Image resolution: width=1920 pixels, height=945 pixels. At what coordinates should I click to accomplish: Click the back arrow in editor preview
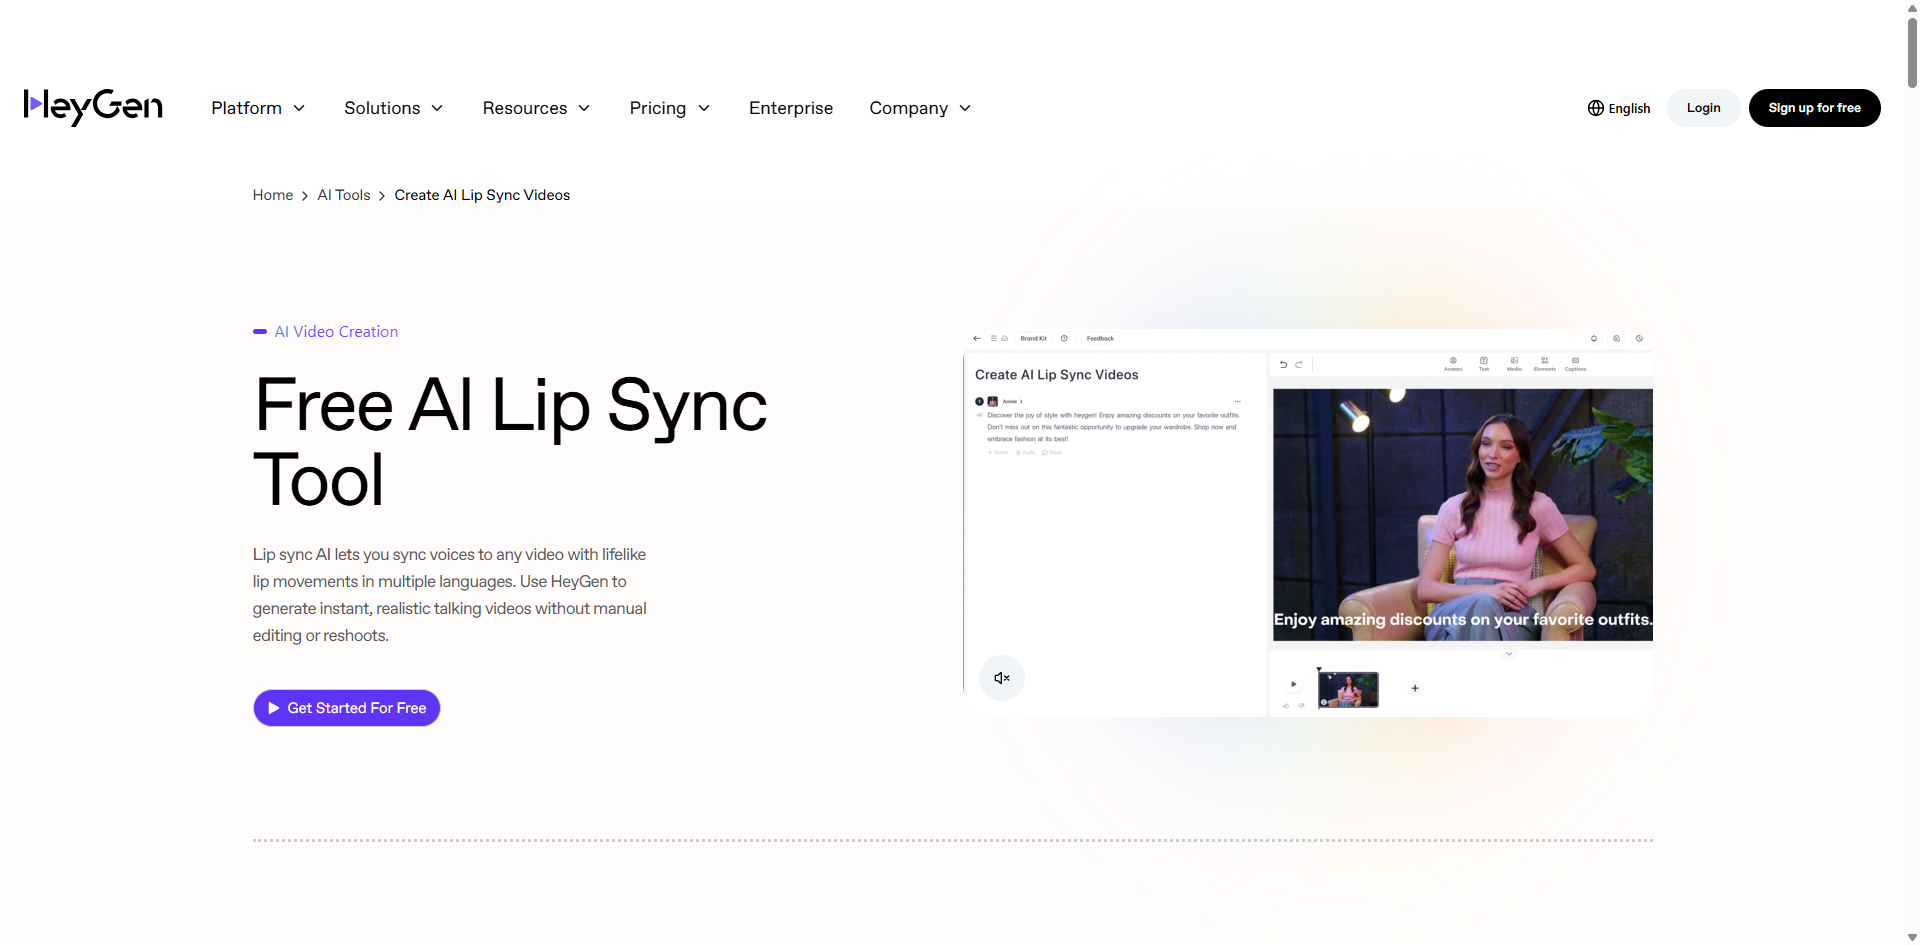[x=977, y=339]
